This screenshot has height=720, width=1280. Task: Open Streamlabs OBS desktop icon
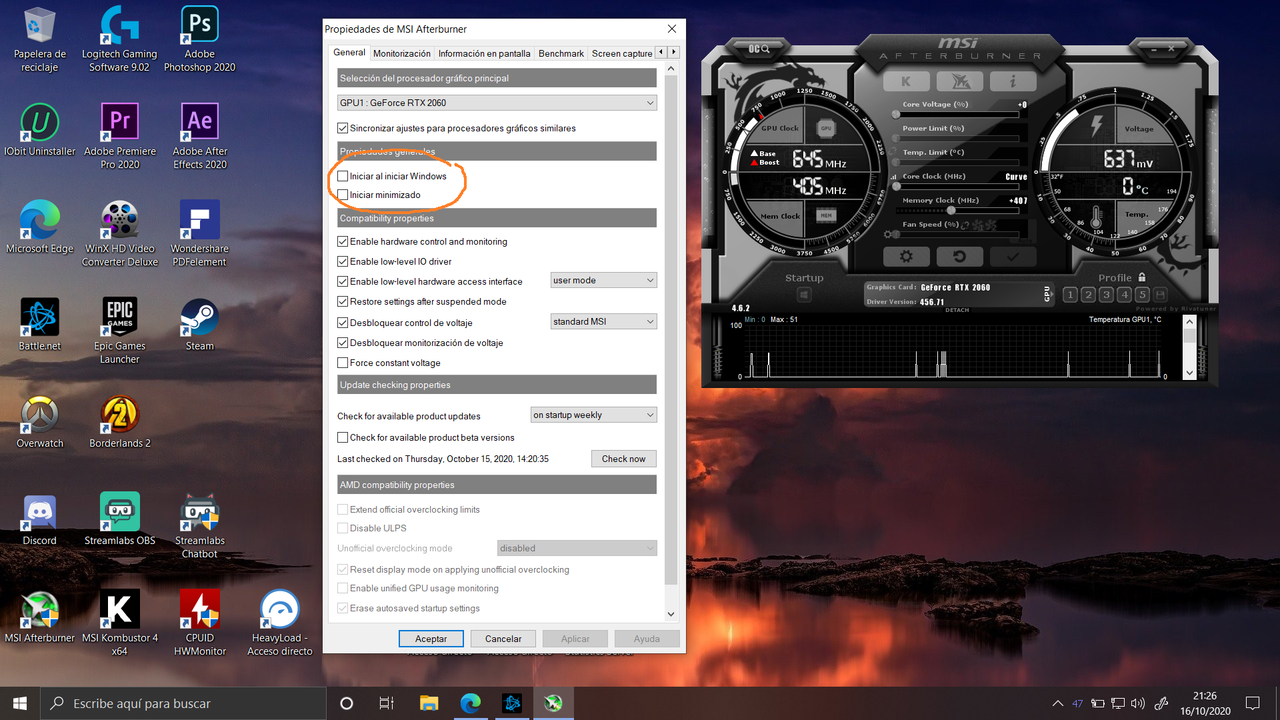tap(120, 520)
